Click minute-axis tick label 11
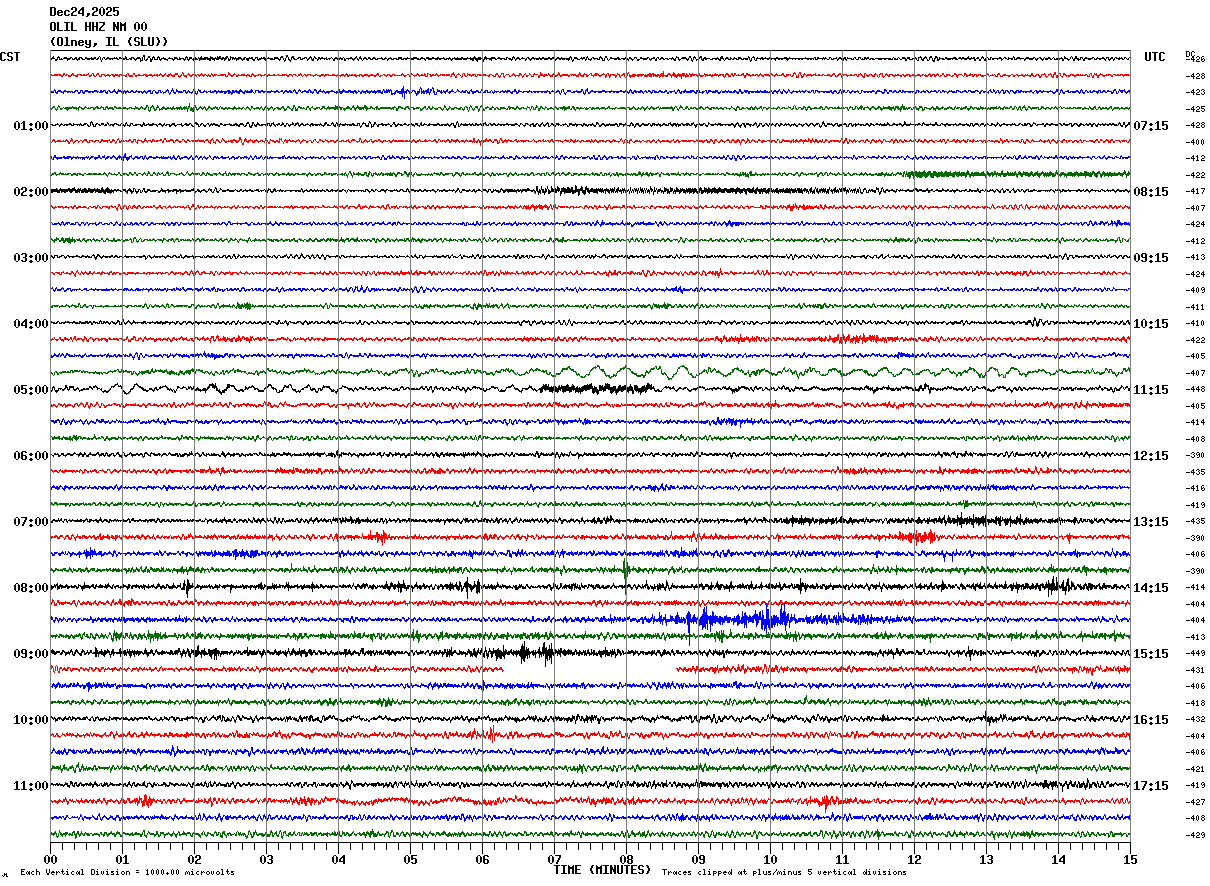This screenshot has width=1210, height=886. 842,859
